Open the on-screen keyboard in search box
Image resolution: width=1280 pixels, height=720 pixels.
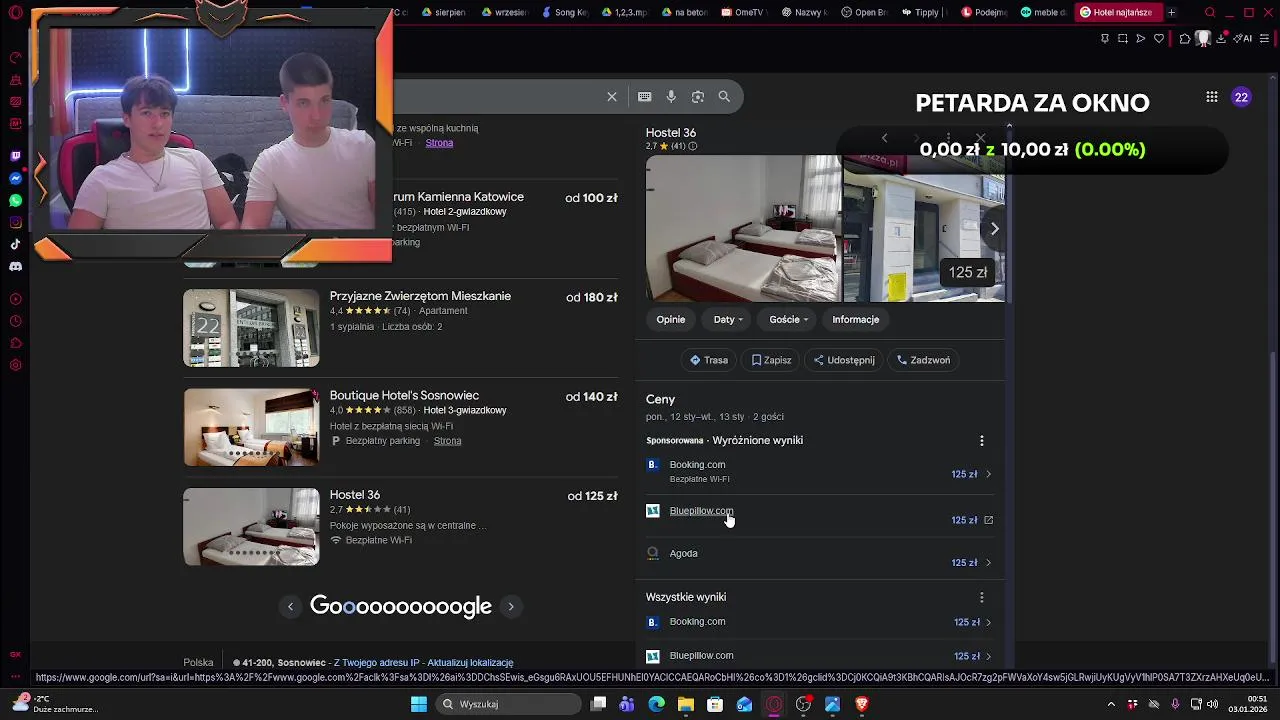tap(645, 97)
